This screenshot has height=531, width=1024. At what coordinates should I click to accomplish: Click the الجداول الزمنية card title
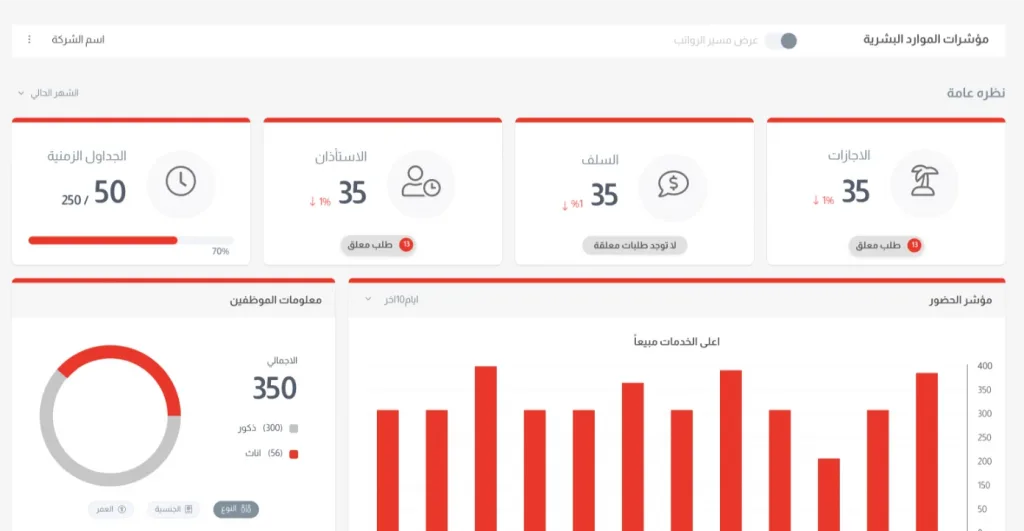tap(87, 156)
